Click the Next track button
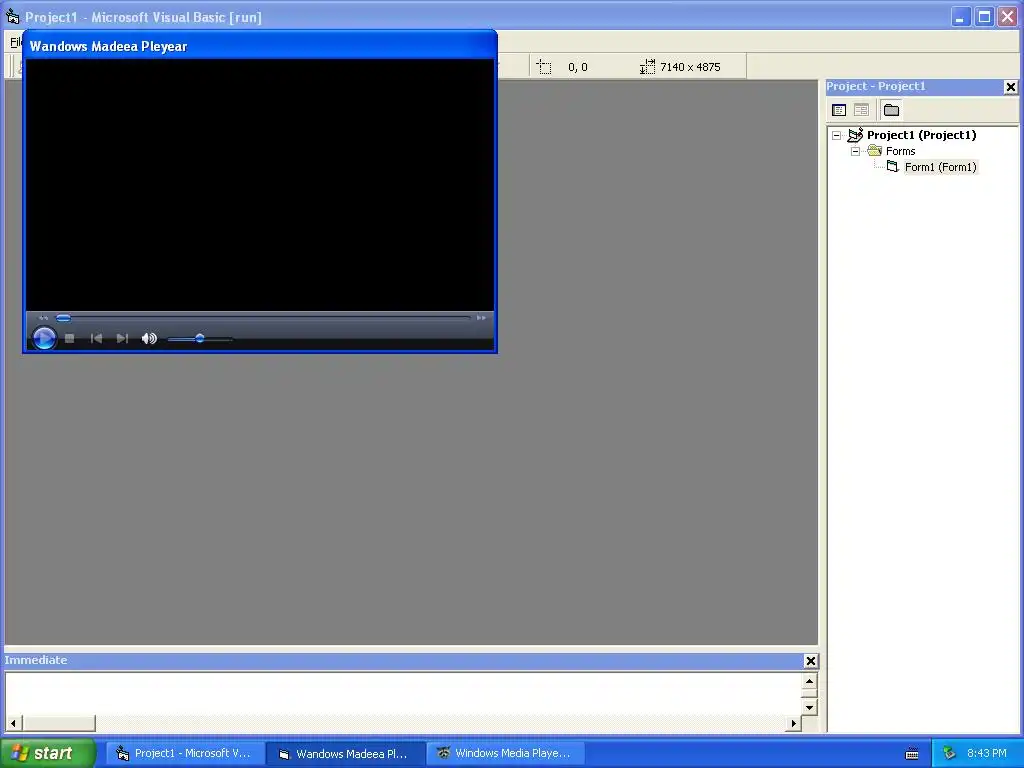This screenshot has width=1024, height=768. [122, 338]
